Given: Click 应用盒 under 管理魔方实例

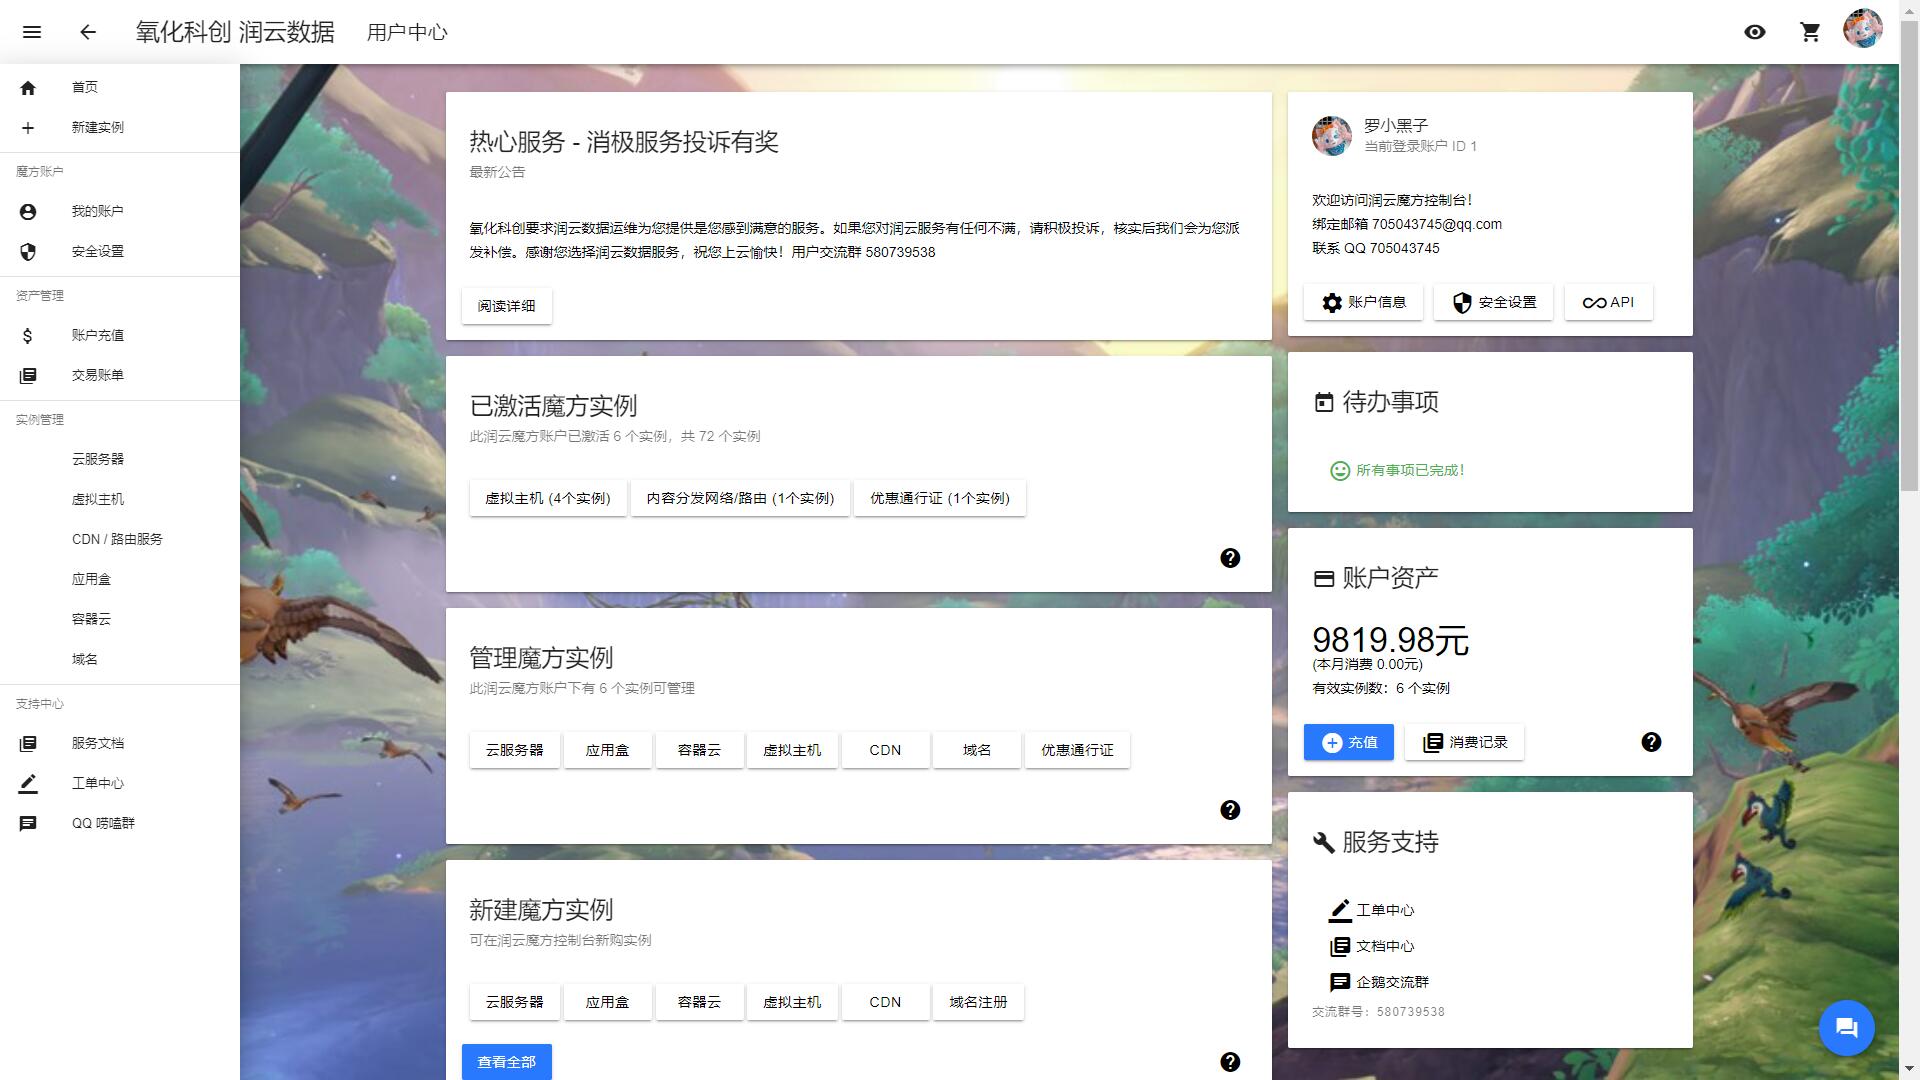Looking at the screenshot, I should (x=607, y=750).
